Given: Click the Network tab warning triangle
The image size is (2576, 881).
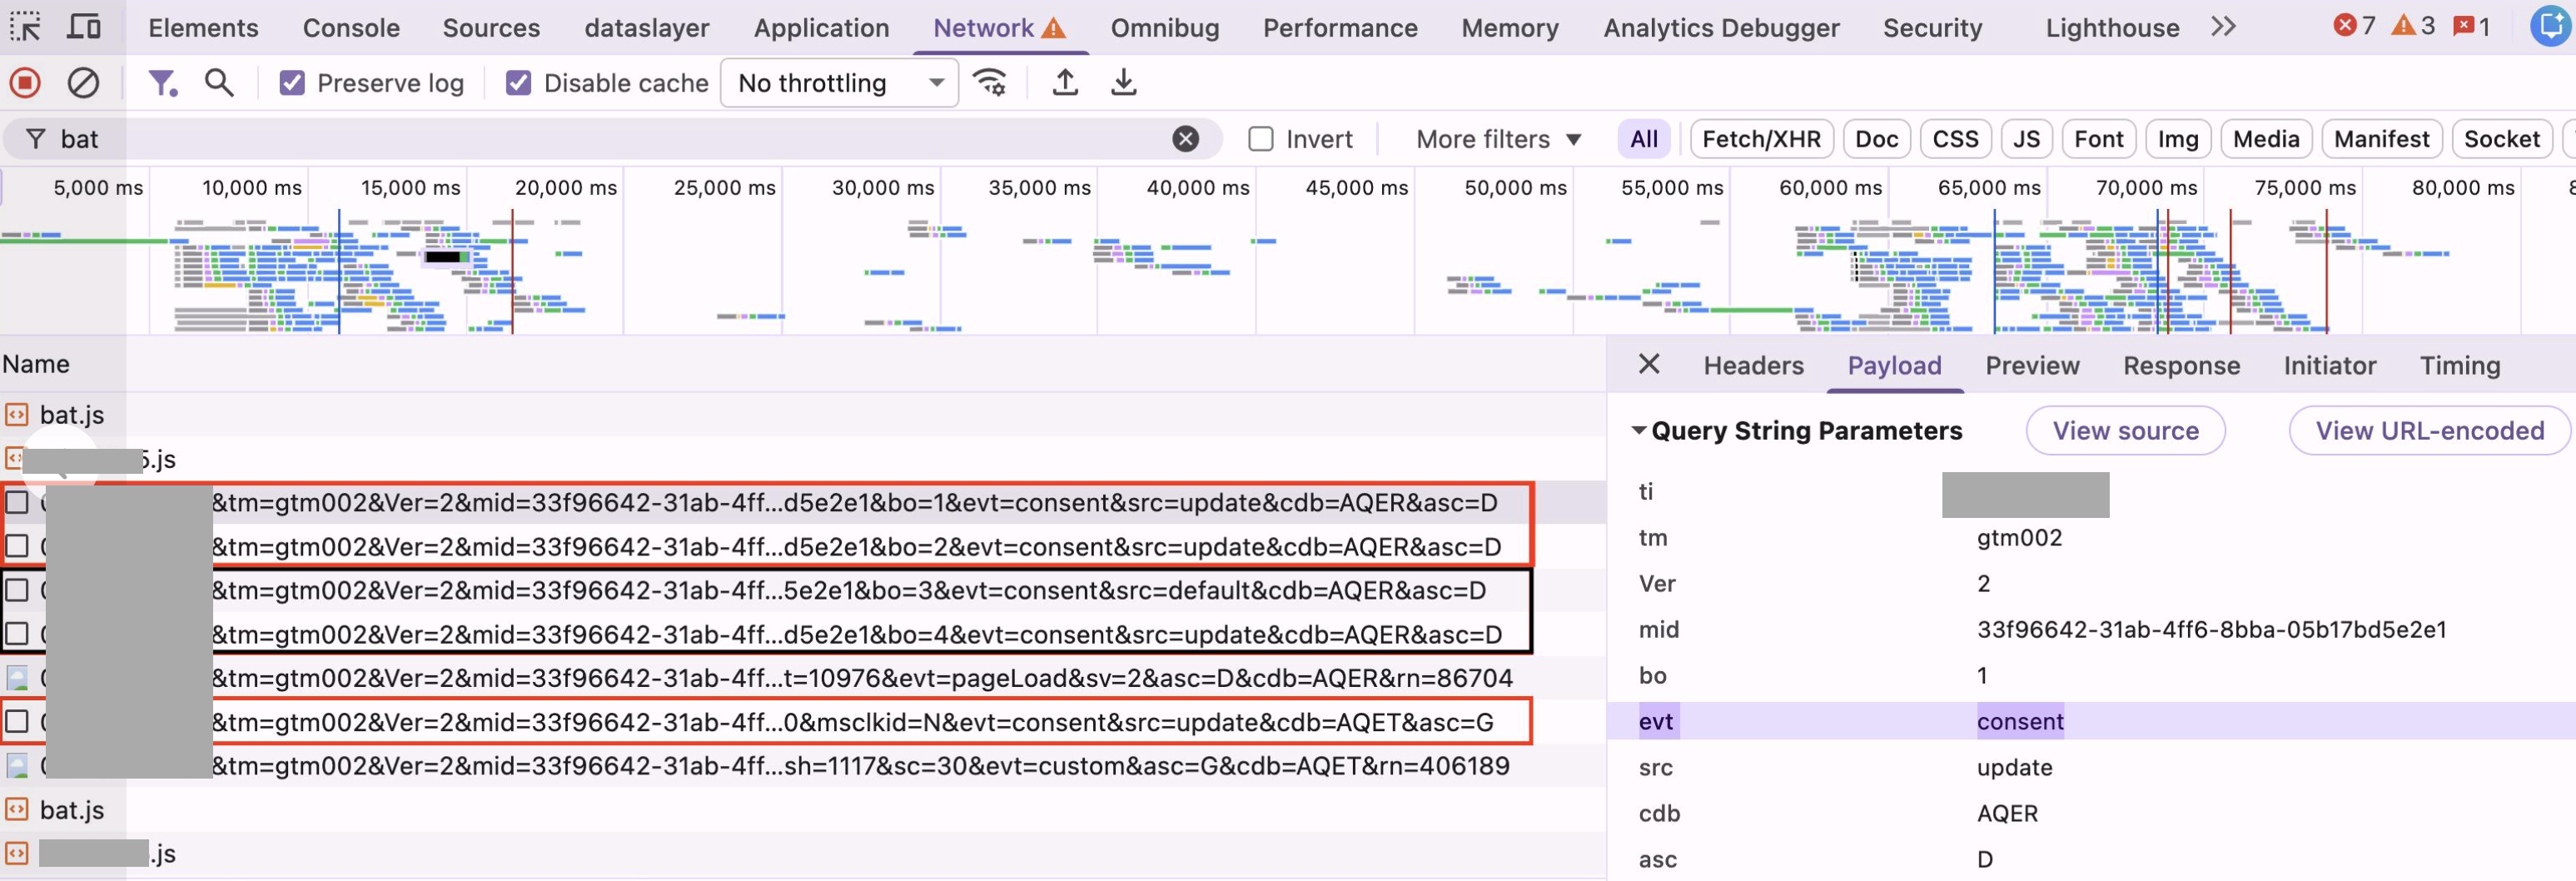Looking at the screenshot, I should (1053, 28).
